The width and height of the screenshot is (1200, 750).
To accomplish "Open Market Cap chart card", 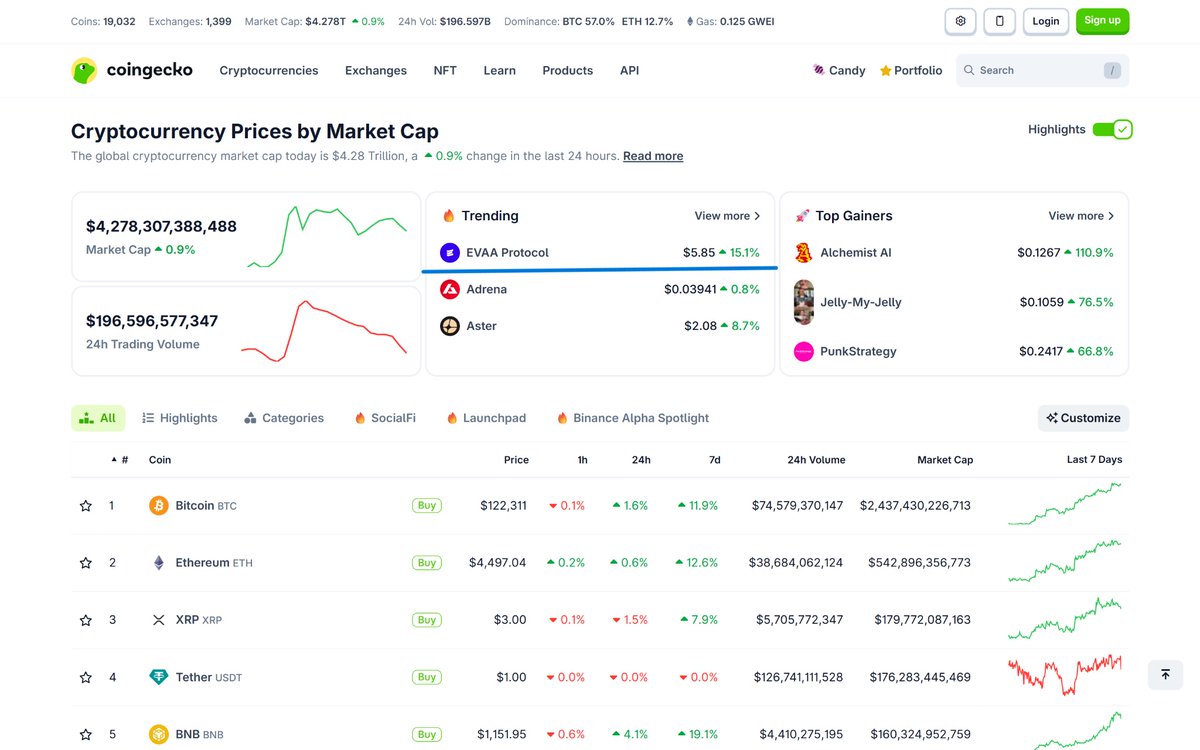I will point(246,237).
